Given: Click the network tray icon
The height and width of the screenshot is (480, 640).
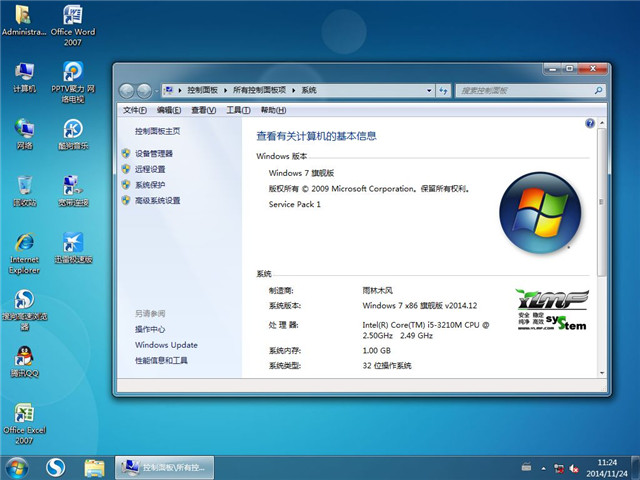Looking at the screenshot, I should 558,468.
